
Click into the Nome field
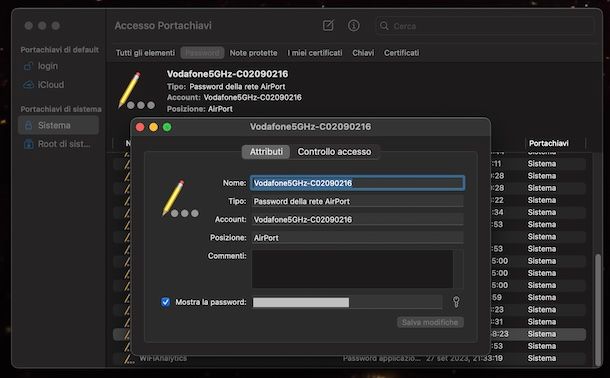tap(358, 183)
